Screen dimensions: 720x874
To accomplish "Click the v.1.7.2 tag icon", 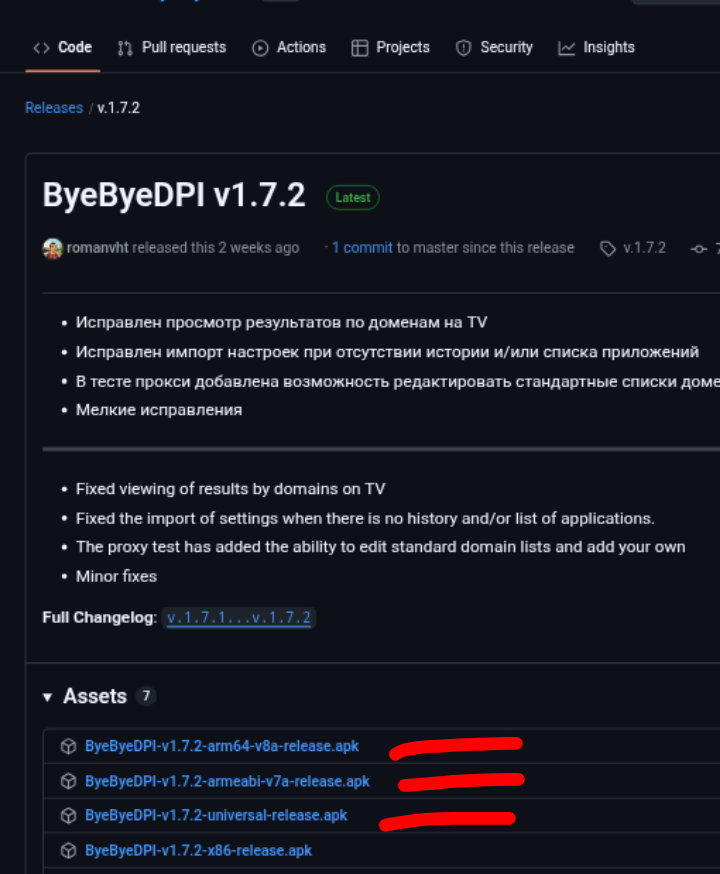I will 608,248.
